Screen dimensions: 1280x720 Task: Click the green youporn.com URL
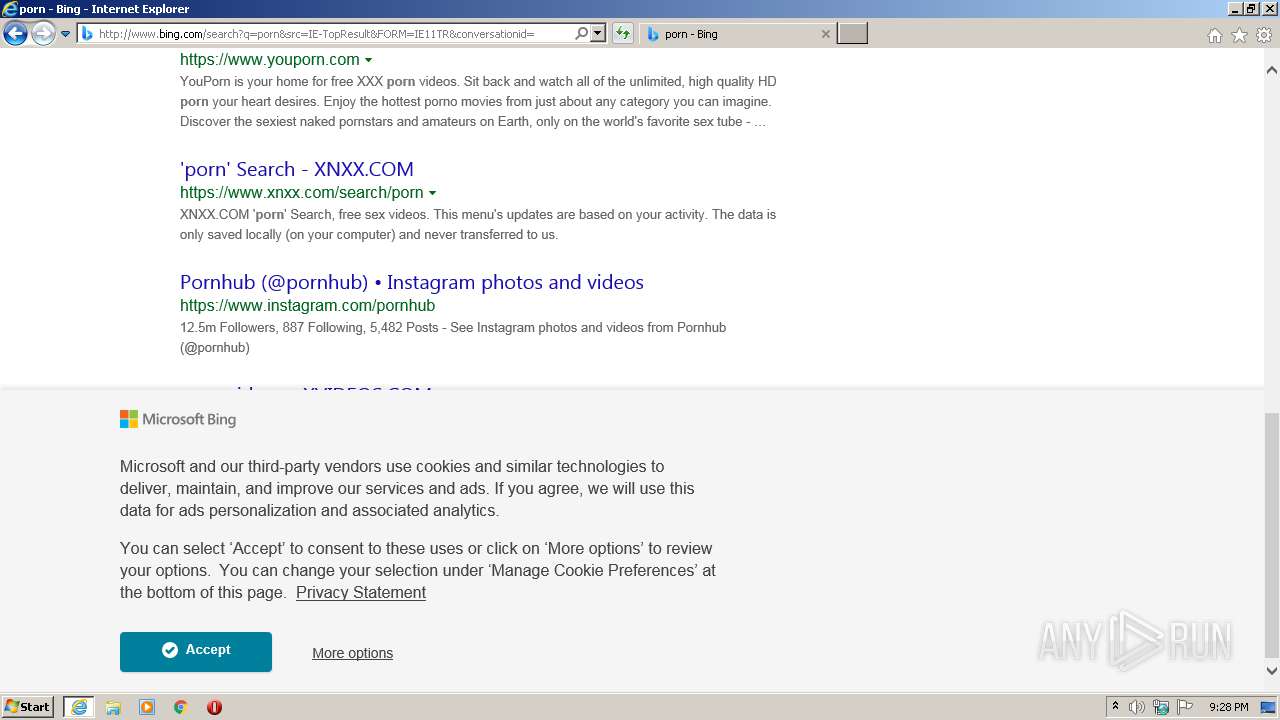tap(270, 59)
